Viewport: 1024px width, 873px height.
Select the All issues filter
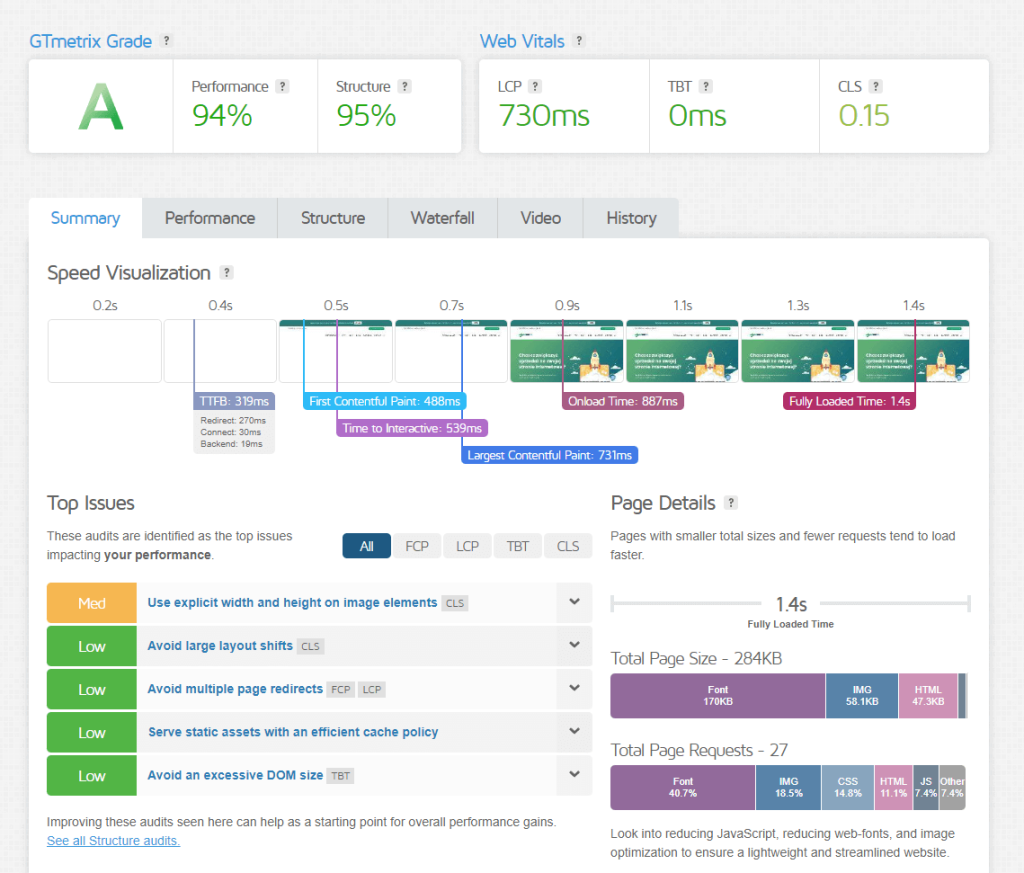coord(367,546)
